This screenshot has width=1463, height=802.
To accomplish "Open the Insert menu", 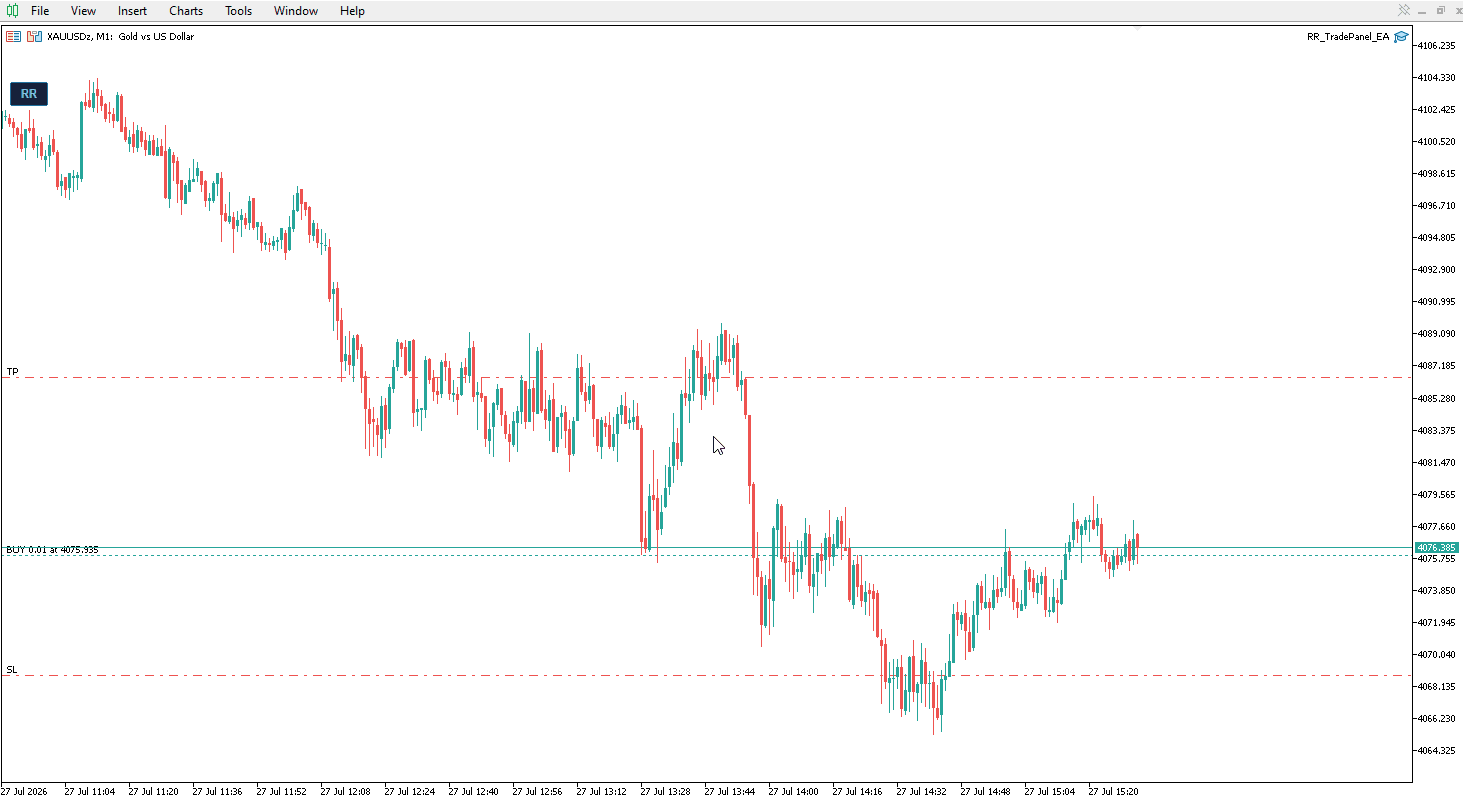I will click(132, 11).
